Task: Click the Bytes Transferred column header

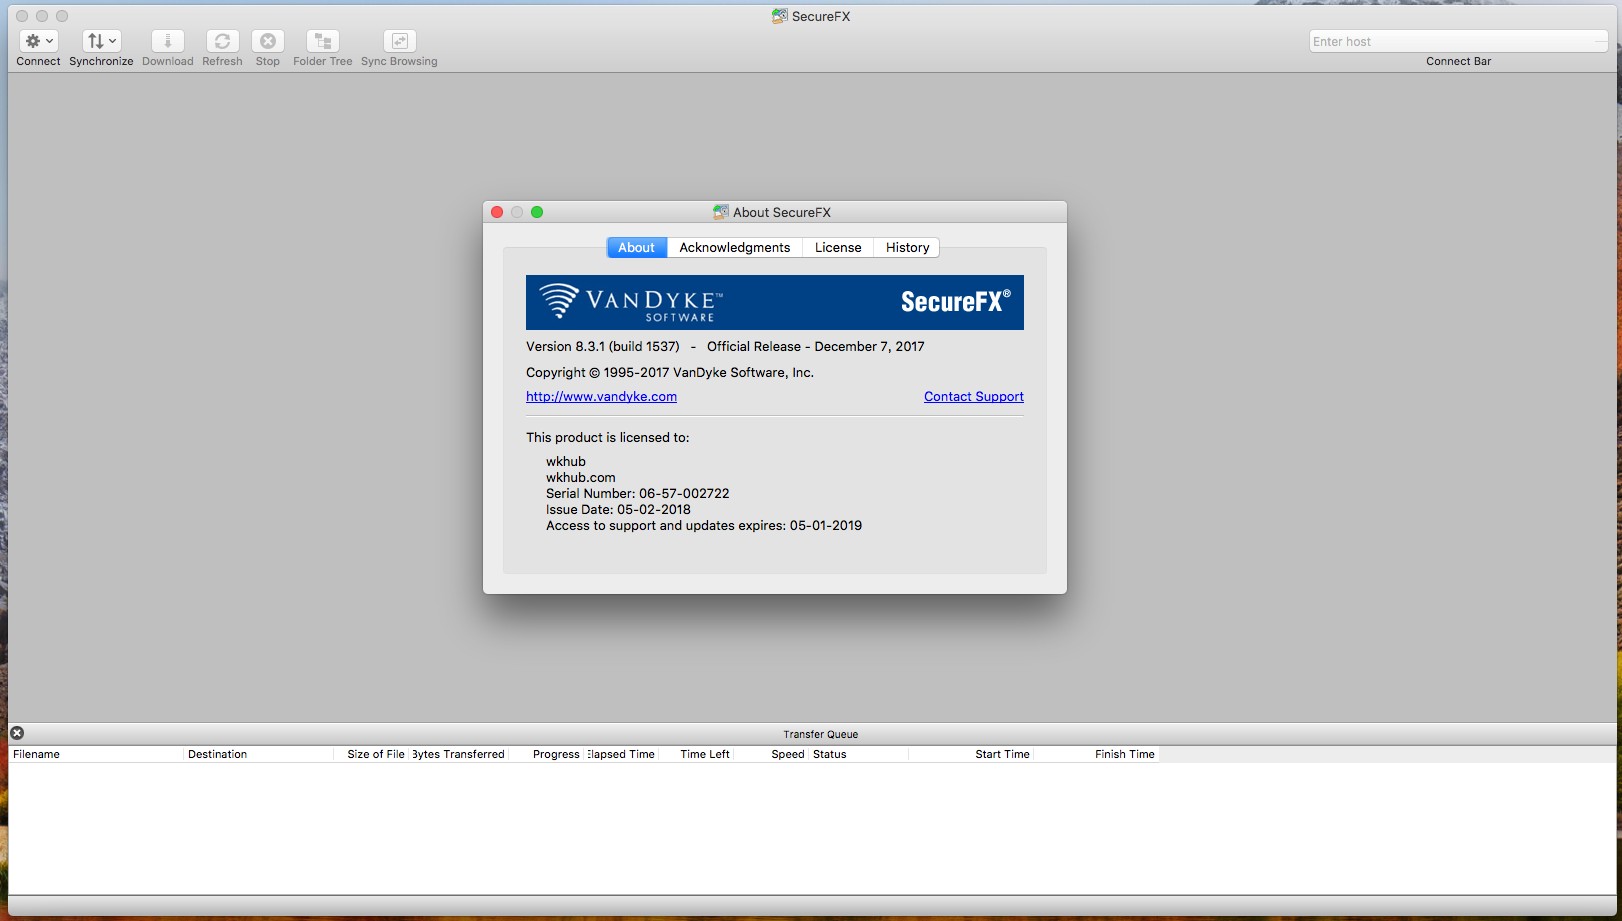Action: pos(459,754)
